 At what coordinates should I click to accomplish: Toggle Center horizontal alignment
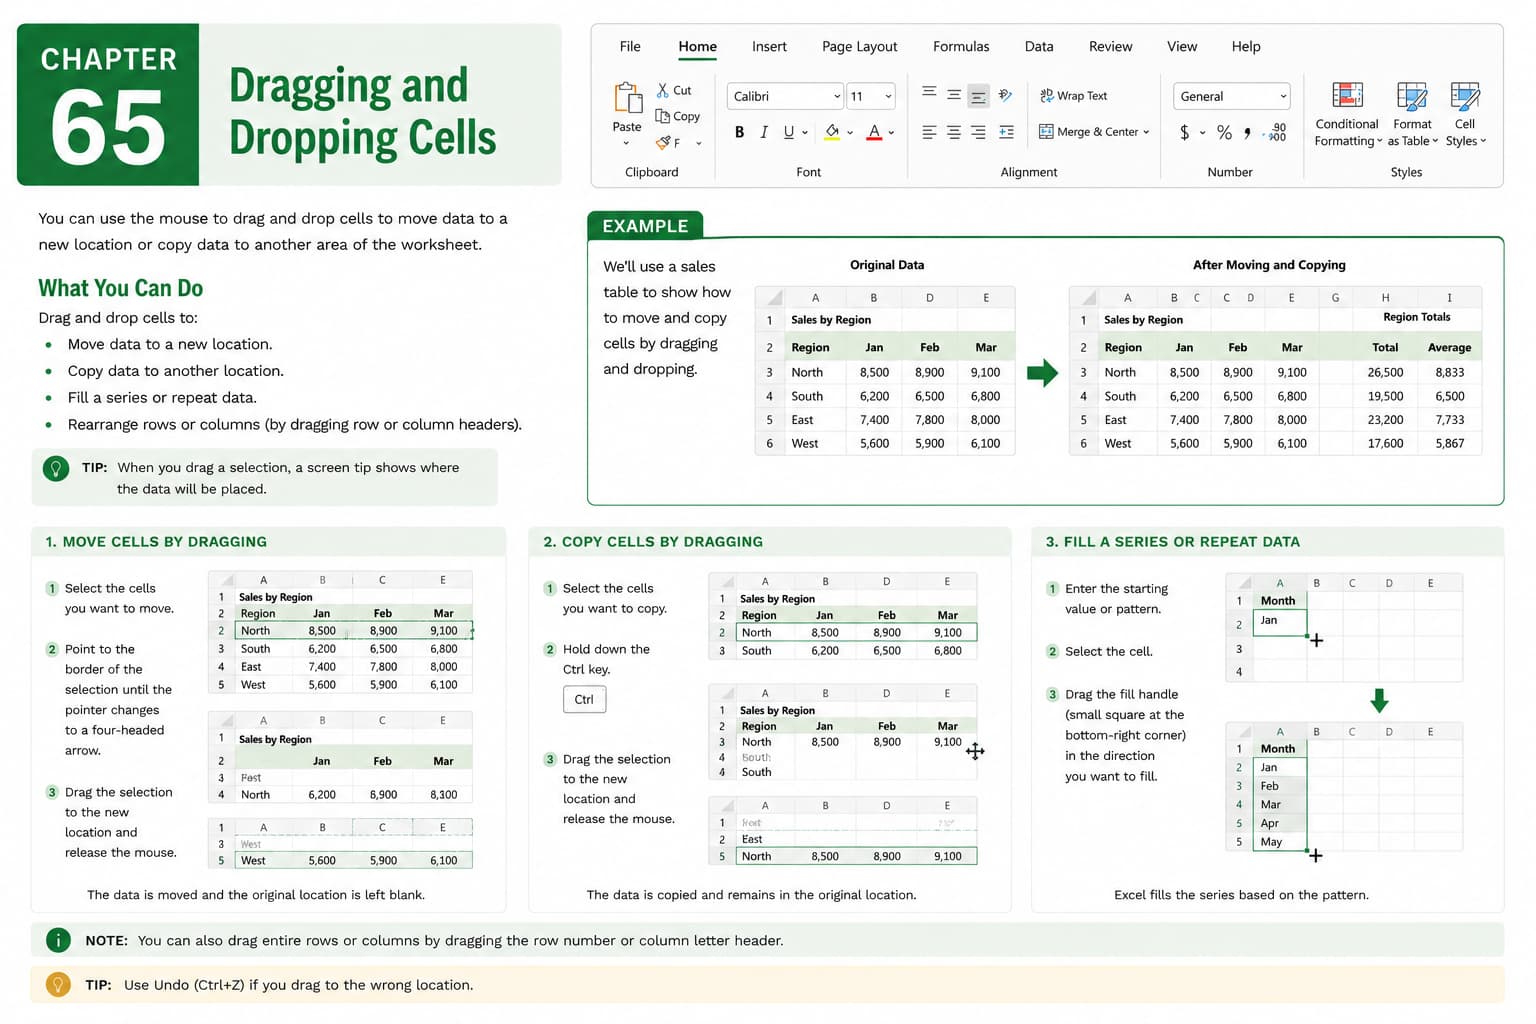954,132
